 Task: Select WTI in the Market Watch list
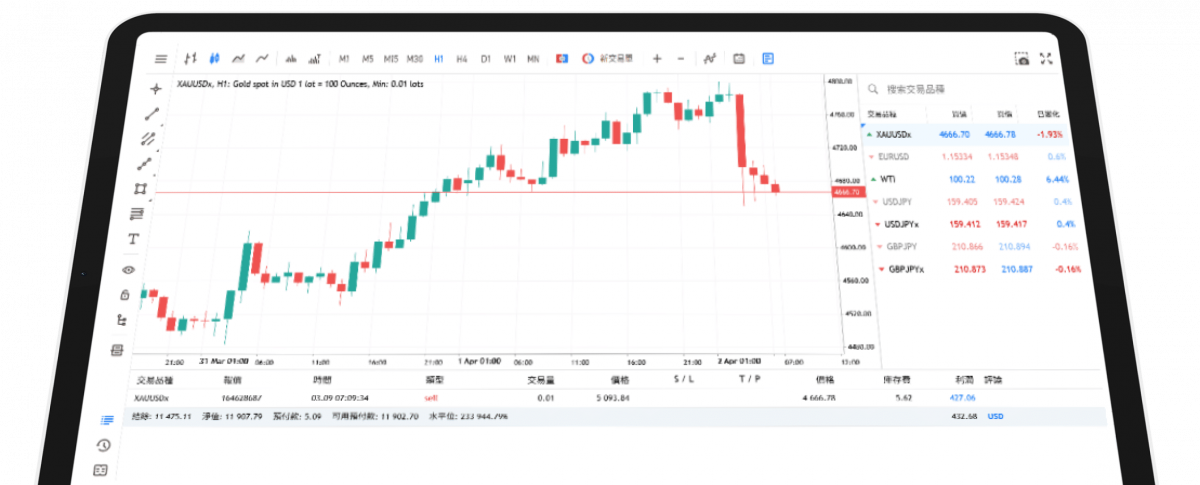(x=971, y=179)
